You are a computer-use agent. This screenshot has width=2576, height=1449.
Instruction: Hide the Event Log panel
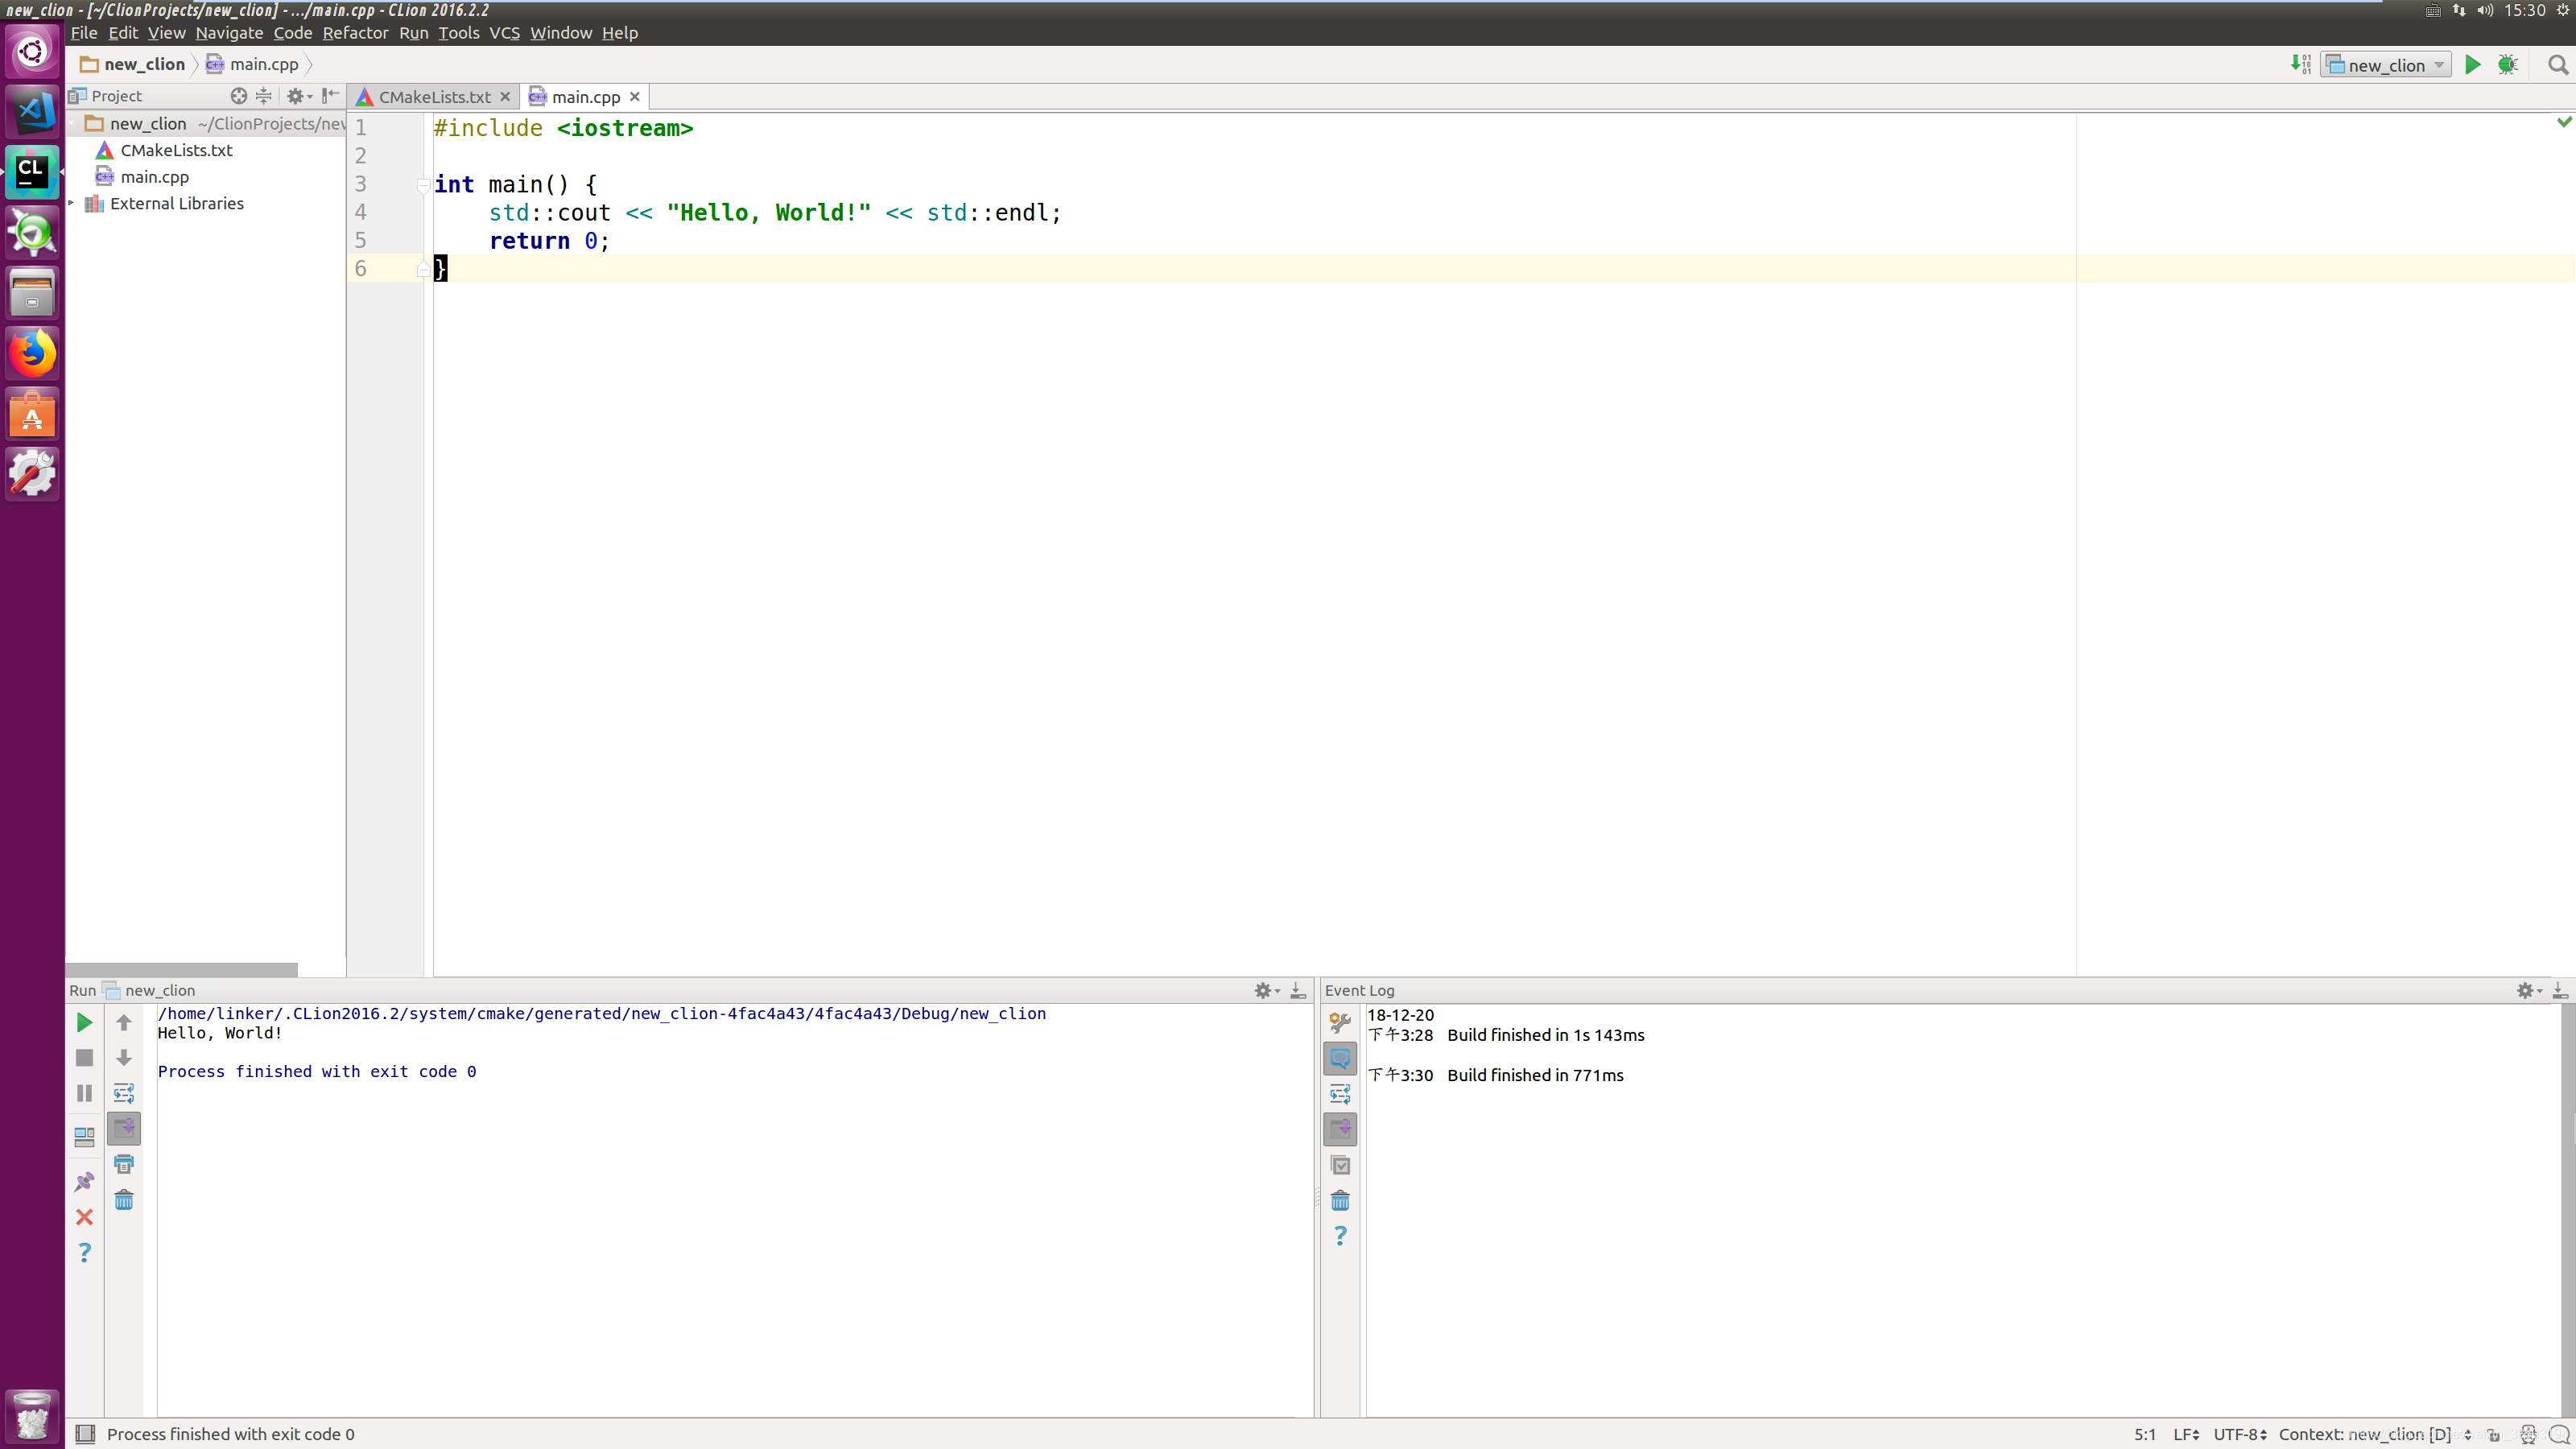tap(2560, 990)
